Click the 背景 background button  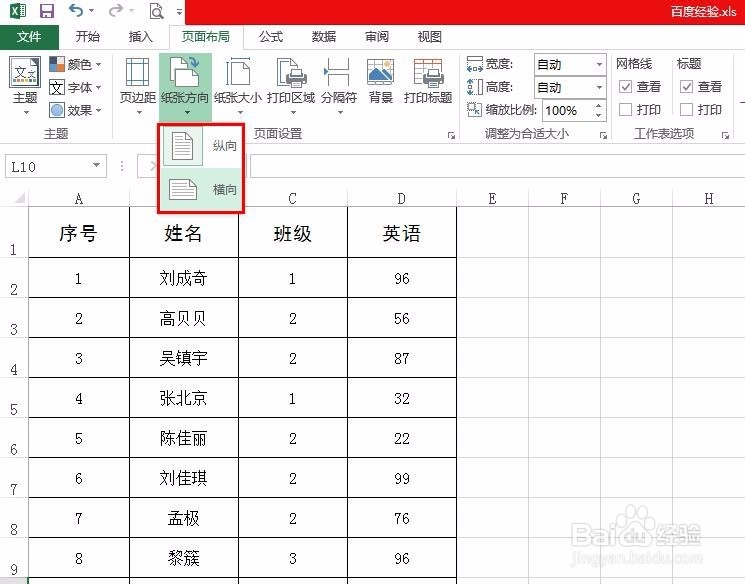pyautogui.click(x=381, y=81)
